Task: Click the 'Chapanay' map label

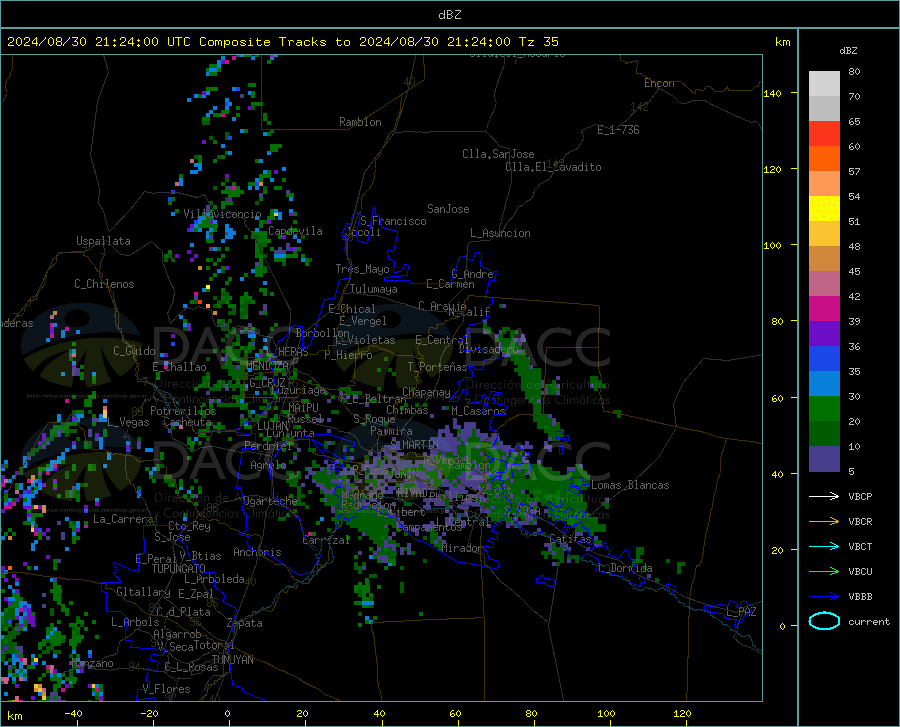Action: tap(426, 392)
